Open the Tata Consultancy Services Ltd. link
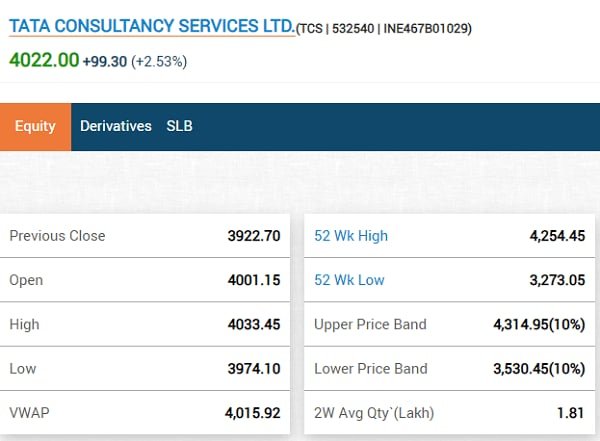Viewport: 600px width, 441px height. pos(152,26)
